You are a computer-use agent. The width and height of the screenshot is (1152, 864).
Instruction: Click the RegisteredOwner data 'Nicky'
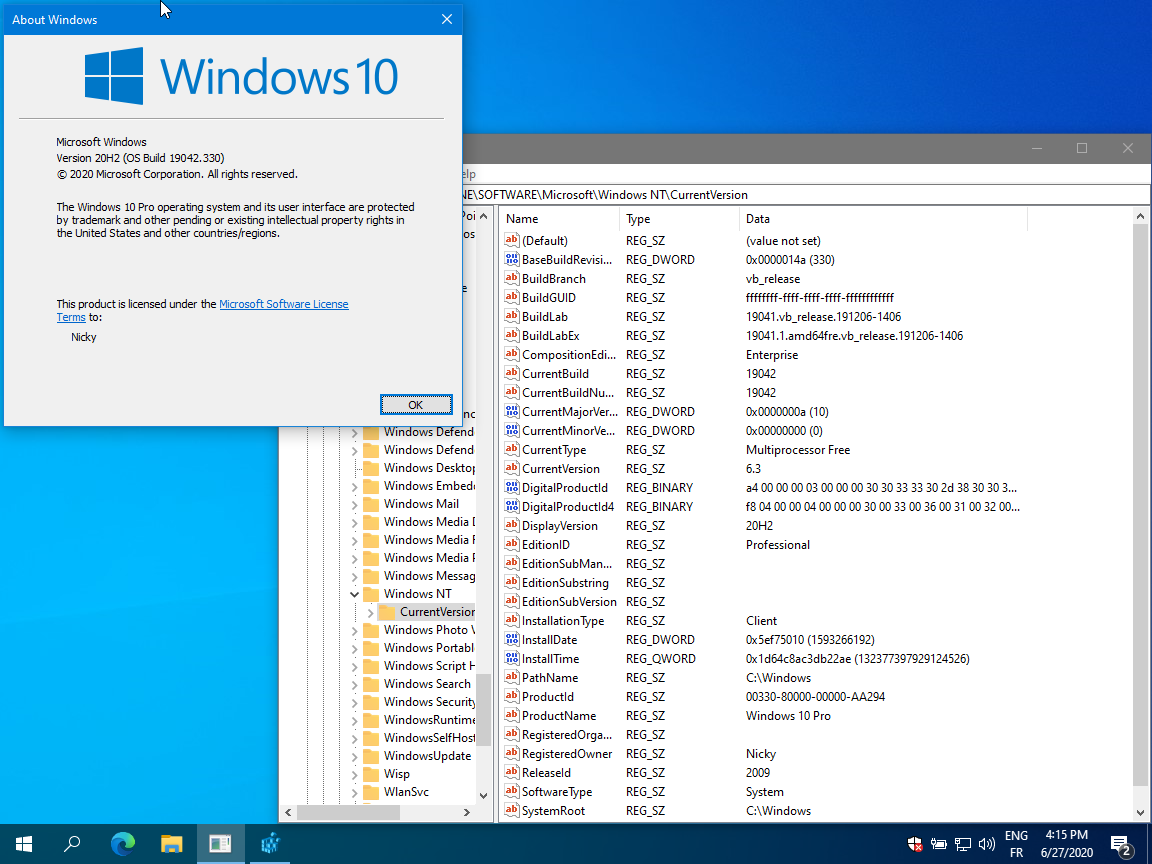pyautogui.click(x=760, y=754)
